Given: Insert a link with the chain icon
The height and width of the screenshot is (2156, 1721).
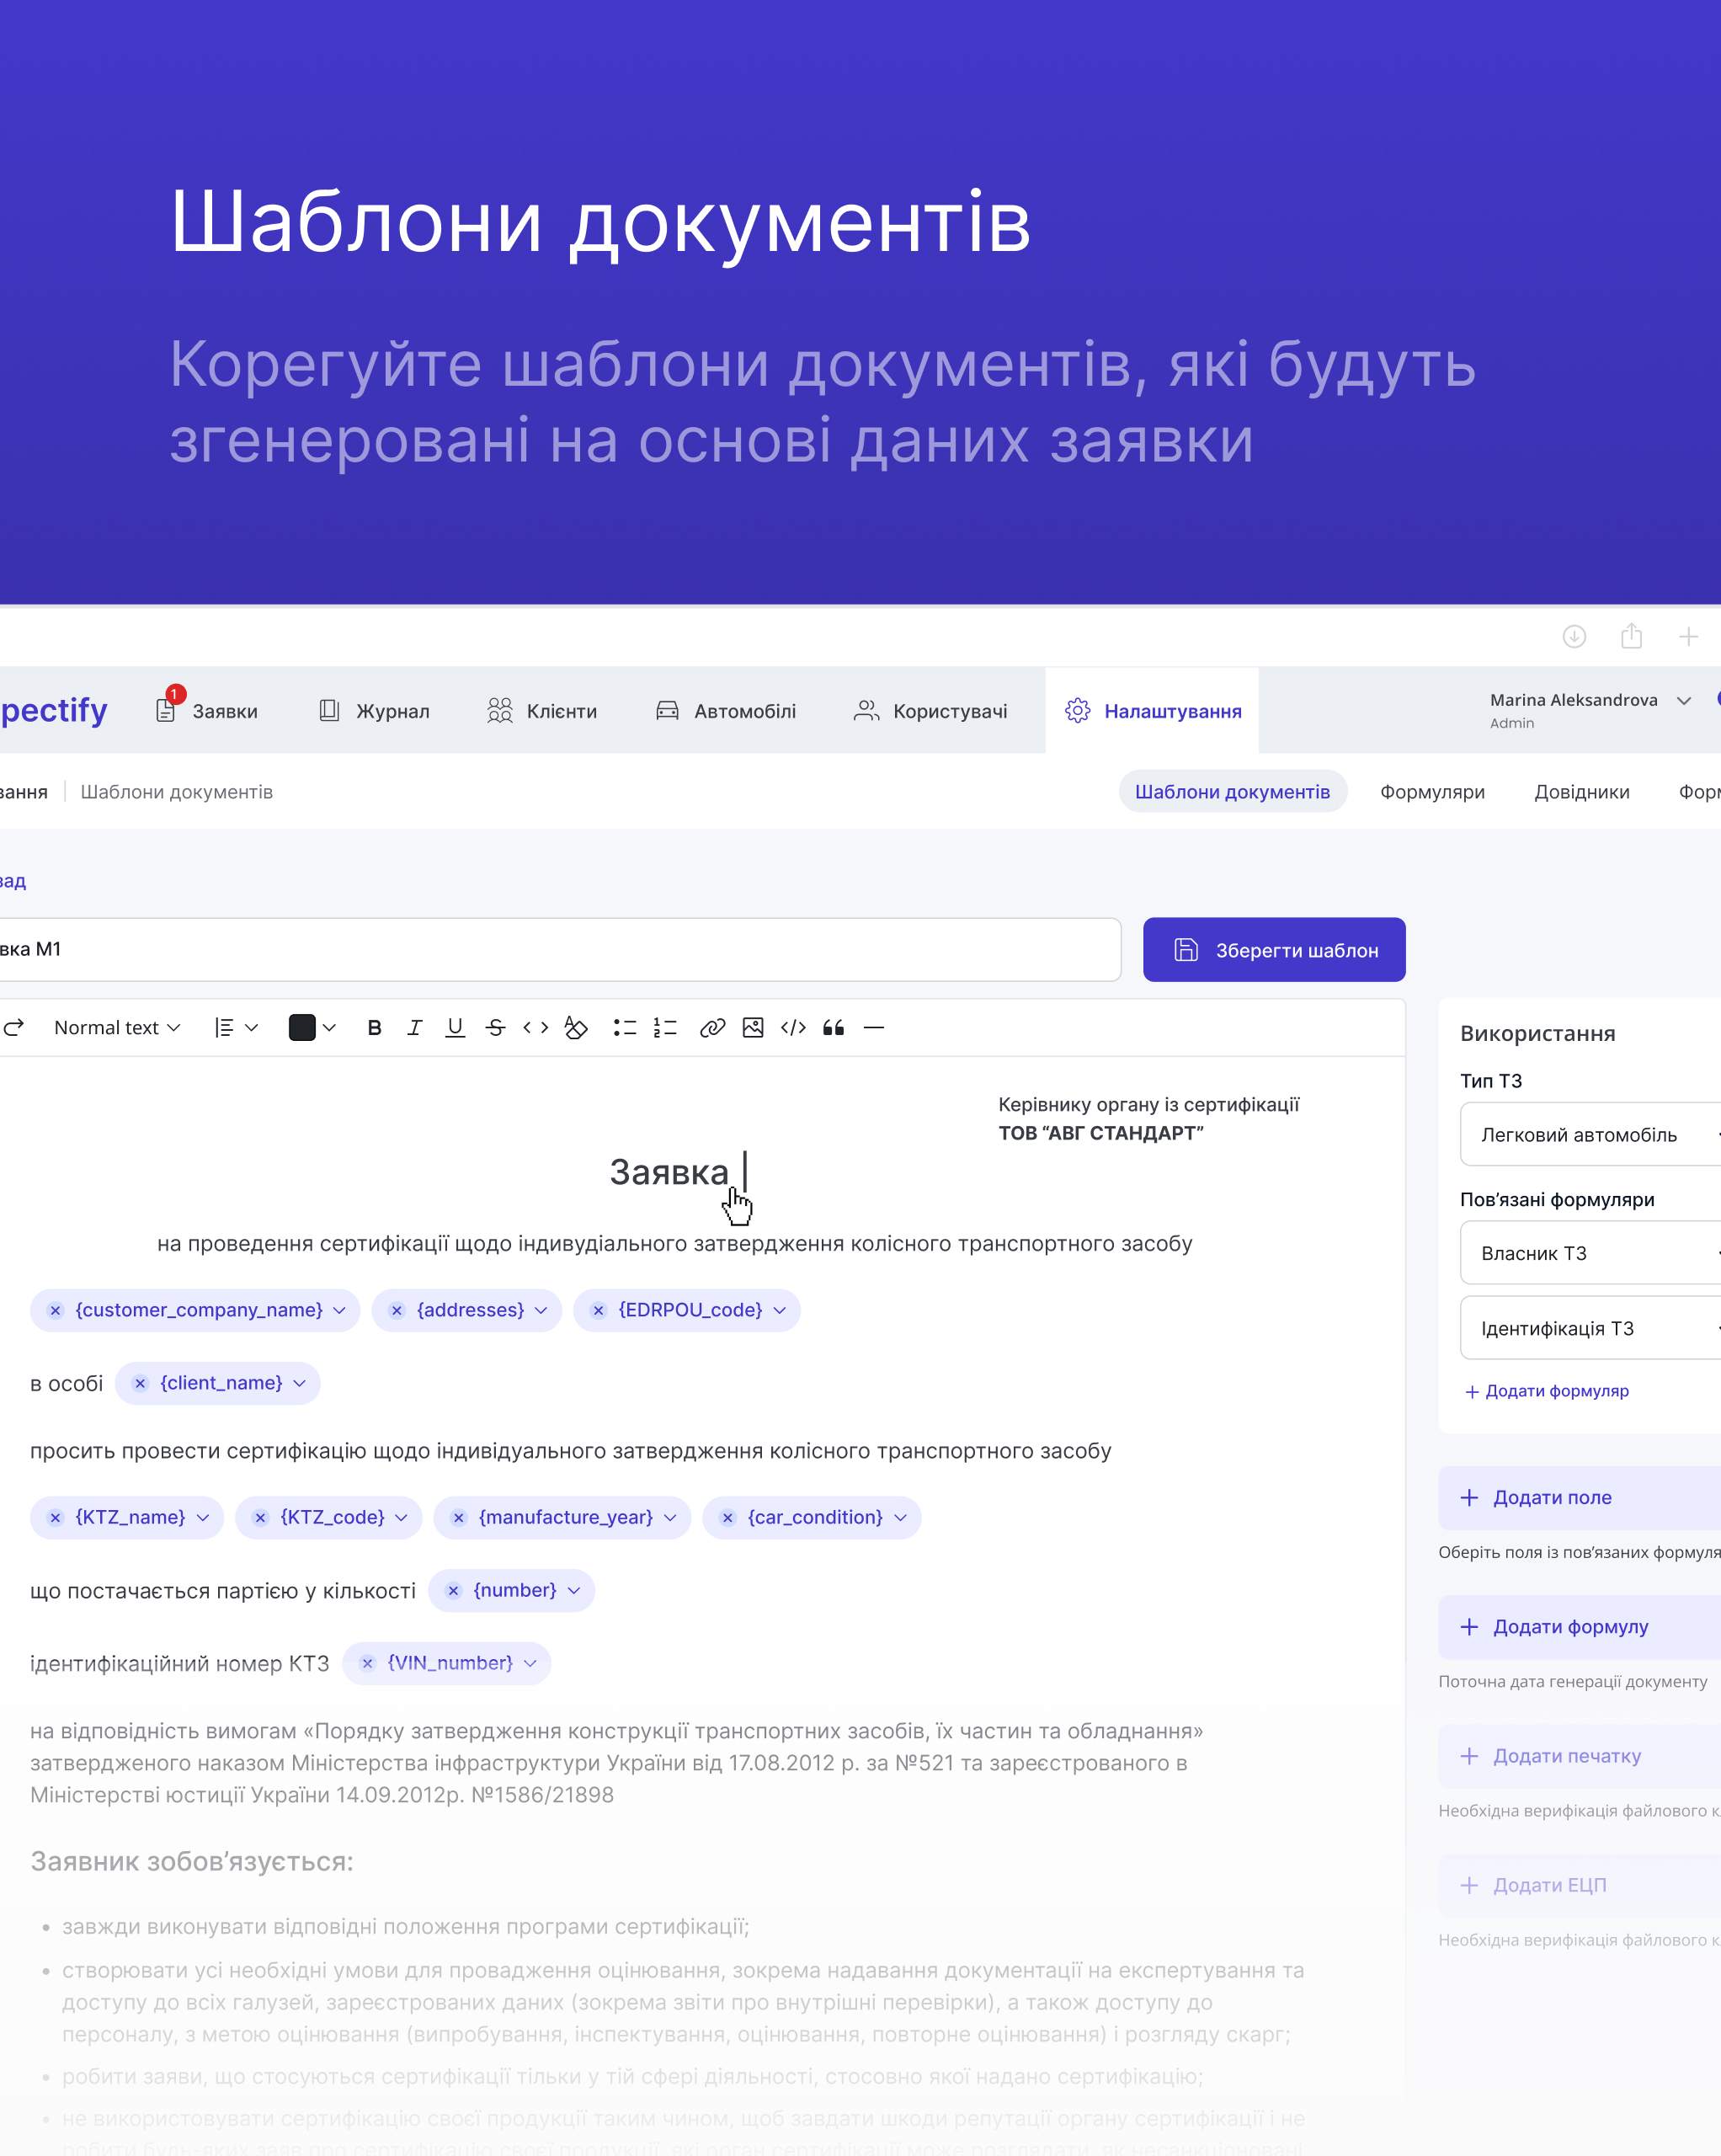Looking at the screenshot, I should [712, 1028].
